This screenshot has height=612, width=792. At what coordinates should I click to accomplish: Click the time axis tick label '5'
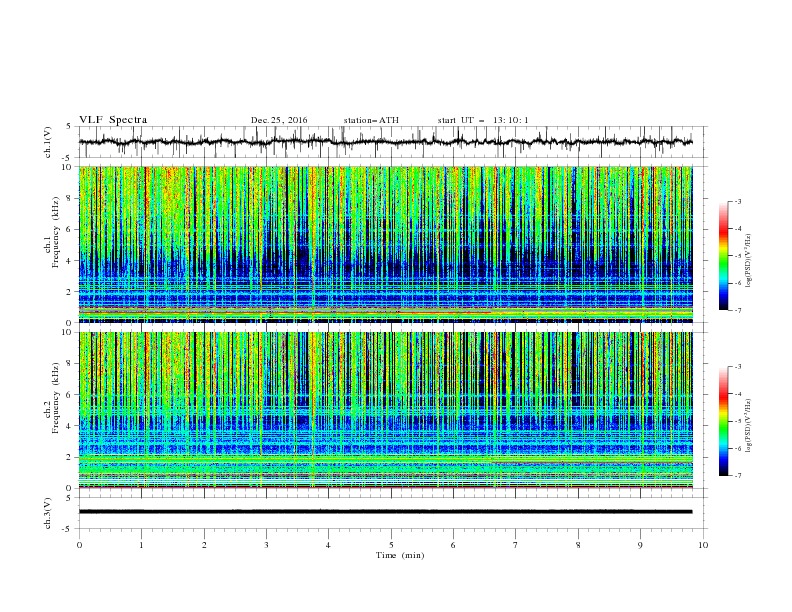coord(391,545)
